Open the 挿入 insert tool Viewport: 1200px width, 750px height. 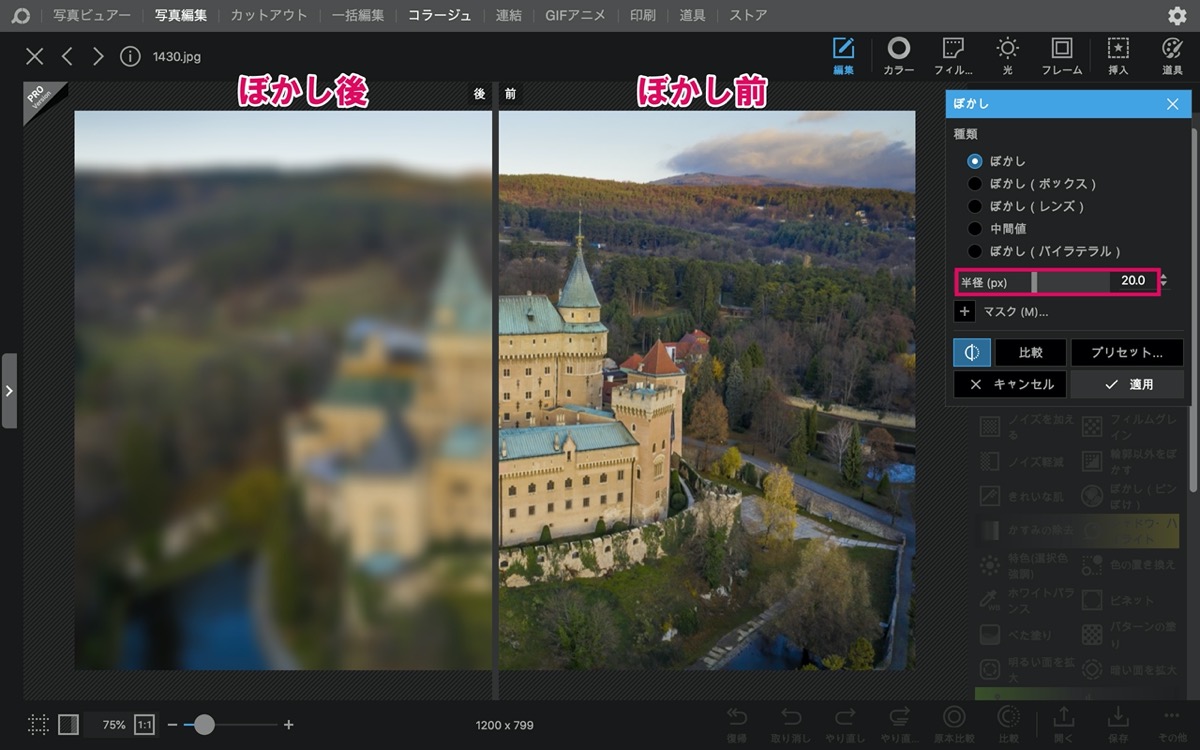pos(1118,56)
